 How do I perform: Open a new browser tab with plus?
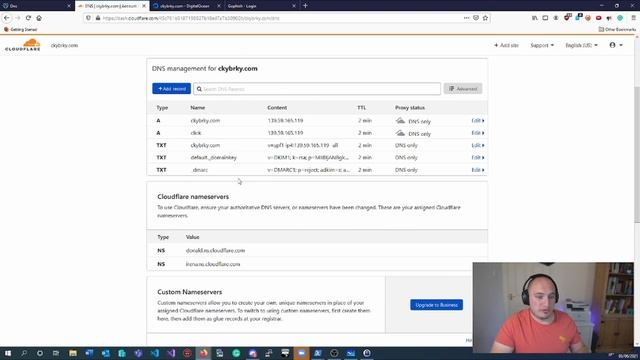305,6
